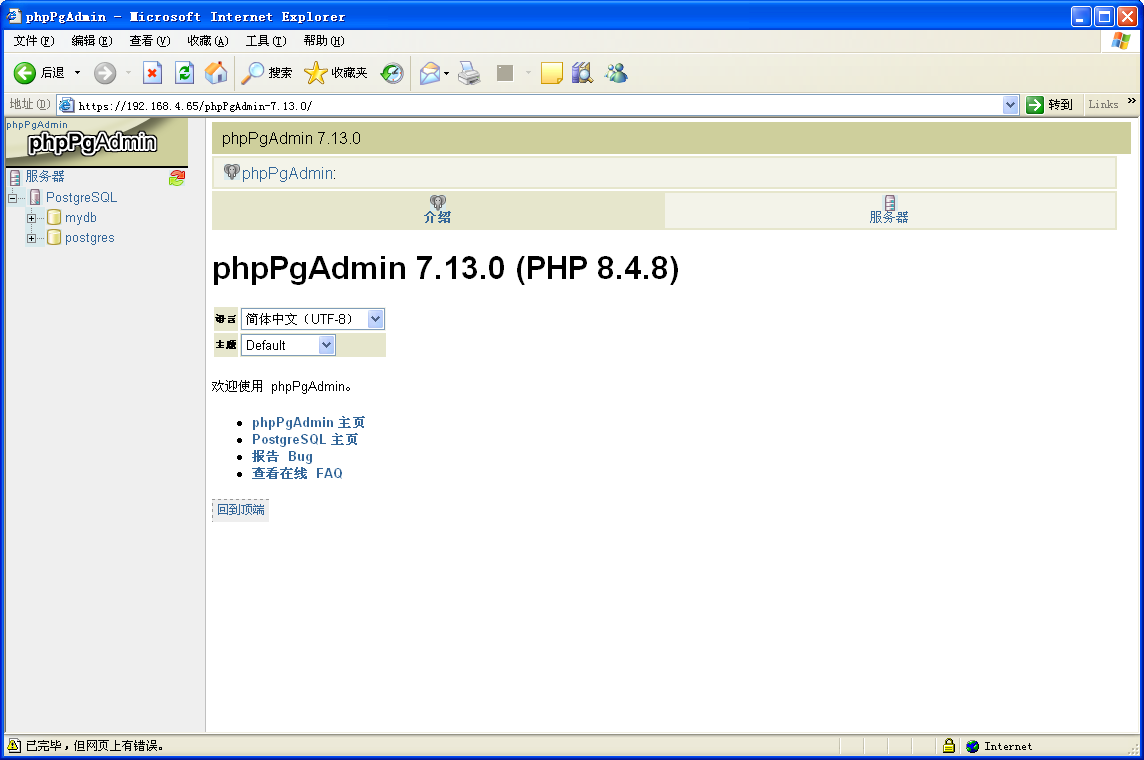Expand the postgres tree node
Image resolution: width=1144 pixels, height=760 pixels.
point(31,238)
